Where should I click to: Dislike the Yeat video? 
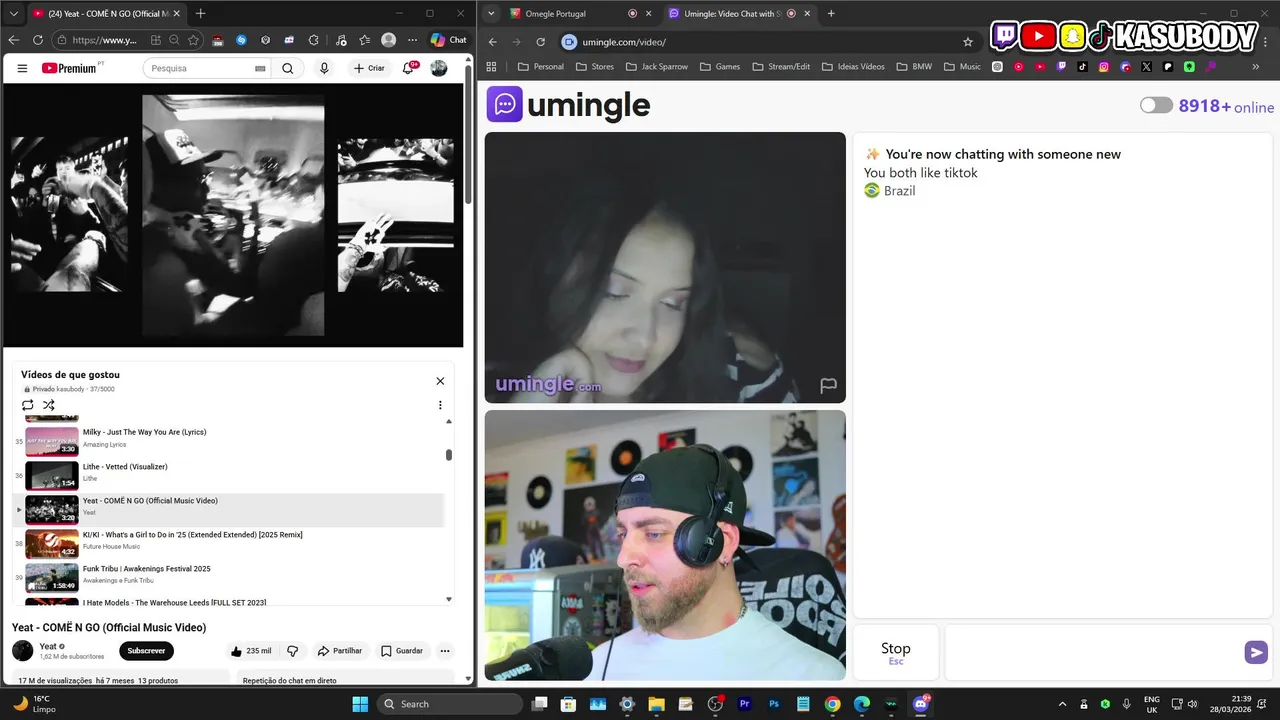(292, 651)
